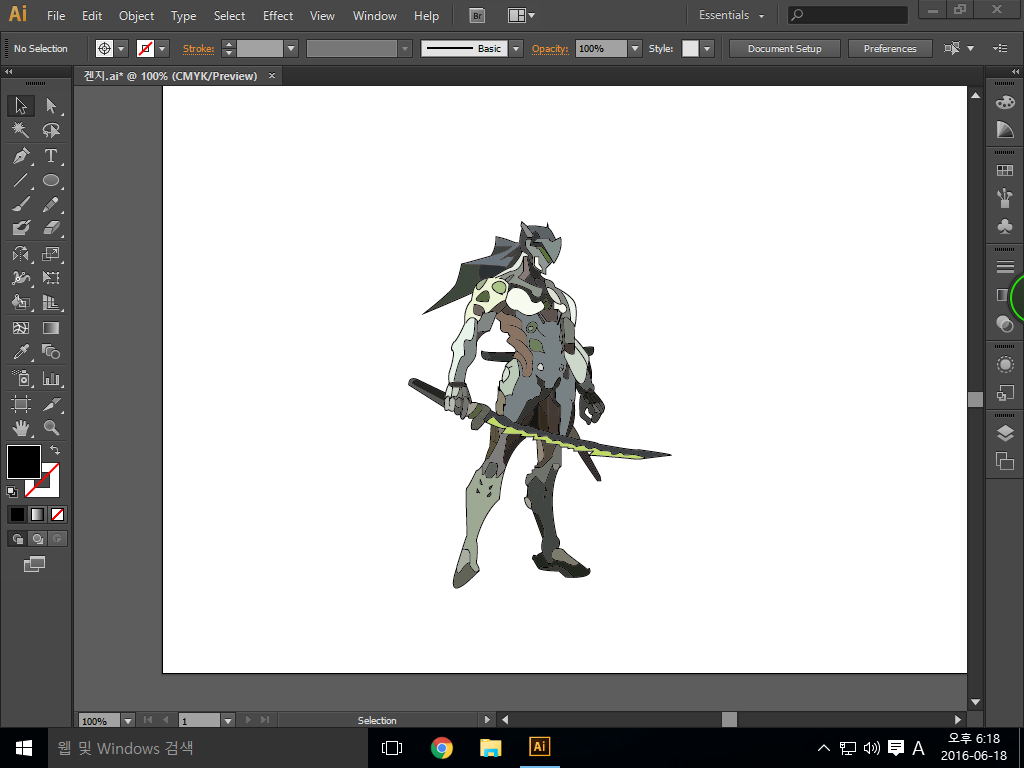Open the Window menu
The image size is (1024, 768).
click(375, 16)
